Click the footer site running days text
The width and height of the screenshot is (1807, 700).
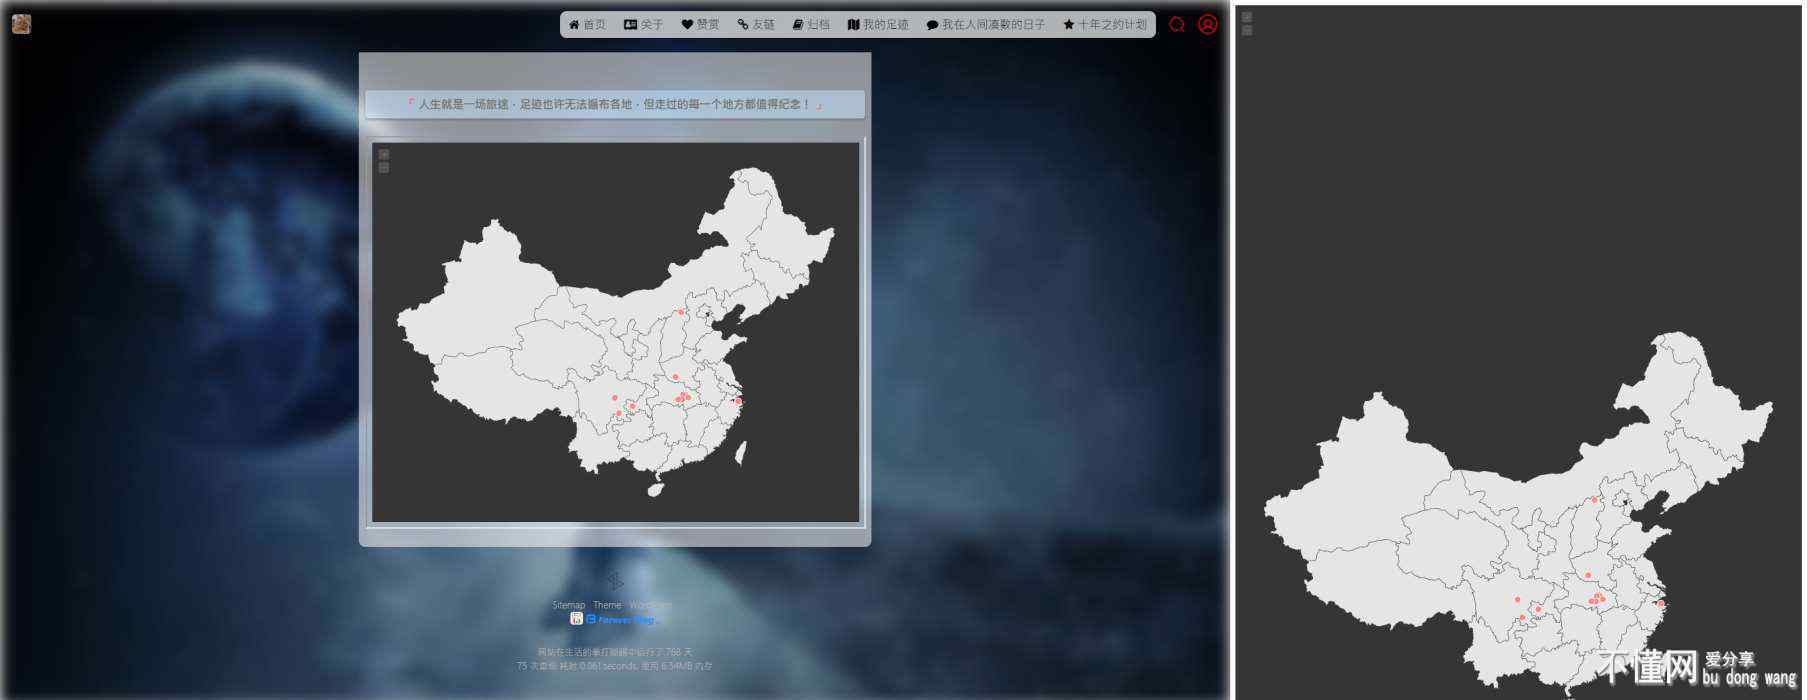(615, 652)
